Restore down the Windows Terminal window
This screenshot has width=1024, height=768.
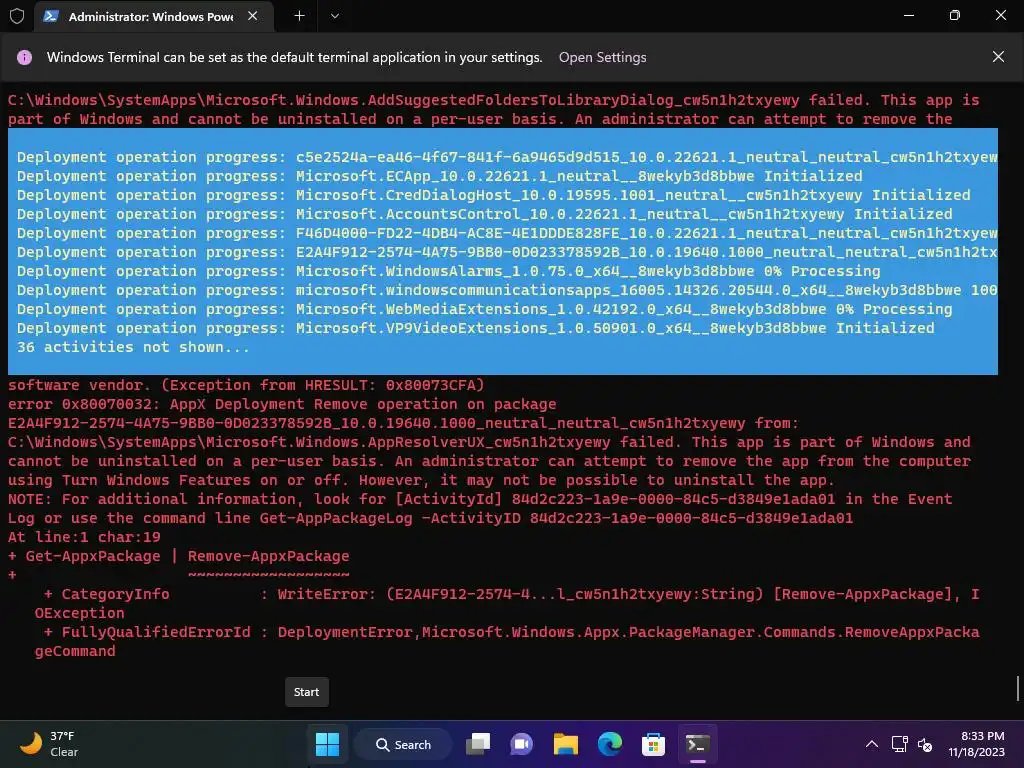coord(955,15)
